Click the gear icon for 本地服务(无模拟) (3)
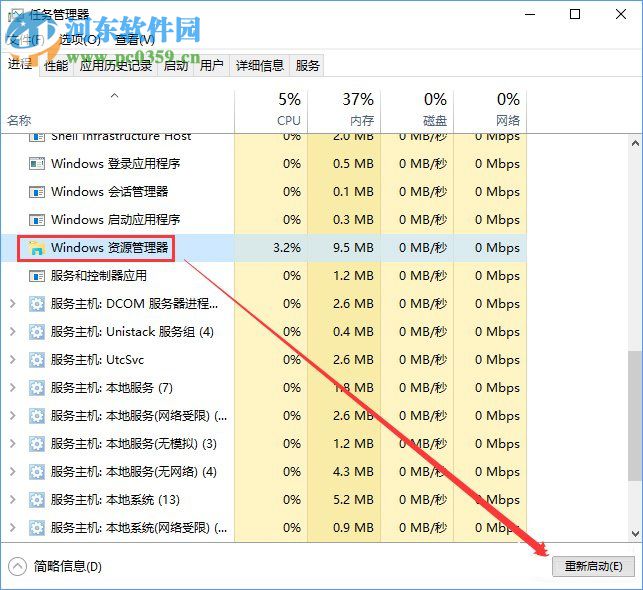The image size is (643, 590). 37,444
